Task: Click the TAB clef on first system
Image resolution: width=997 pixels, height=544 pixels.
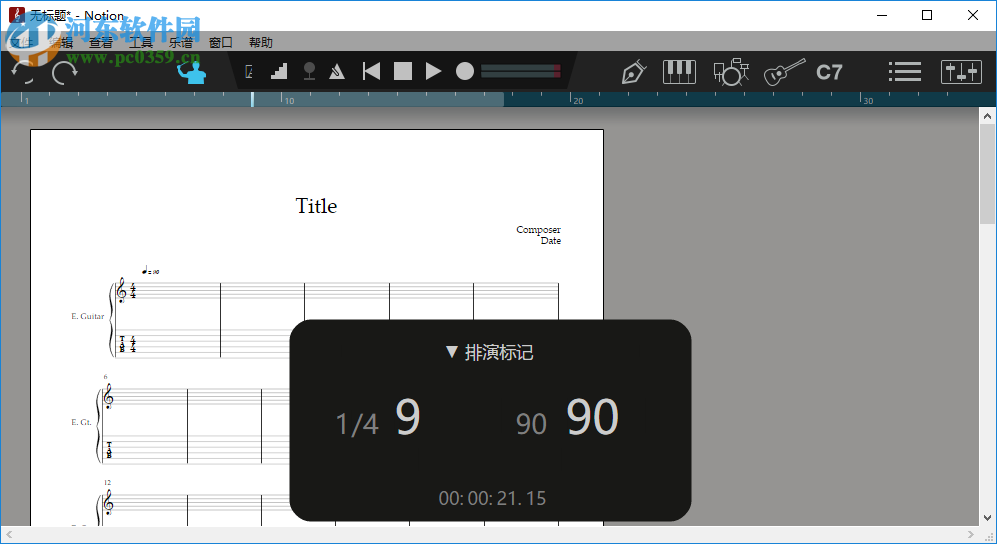Action: (x=122, y=344)
